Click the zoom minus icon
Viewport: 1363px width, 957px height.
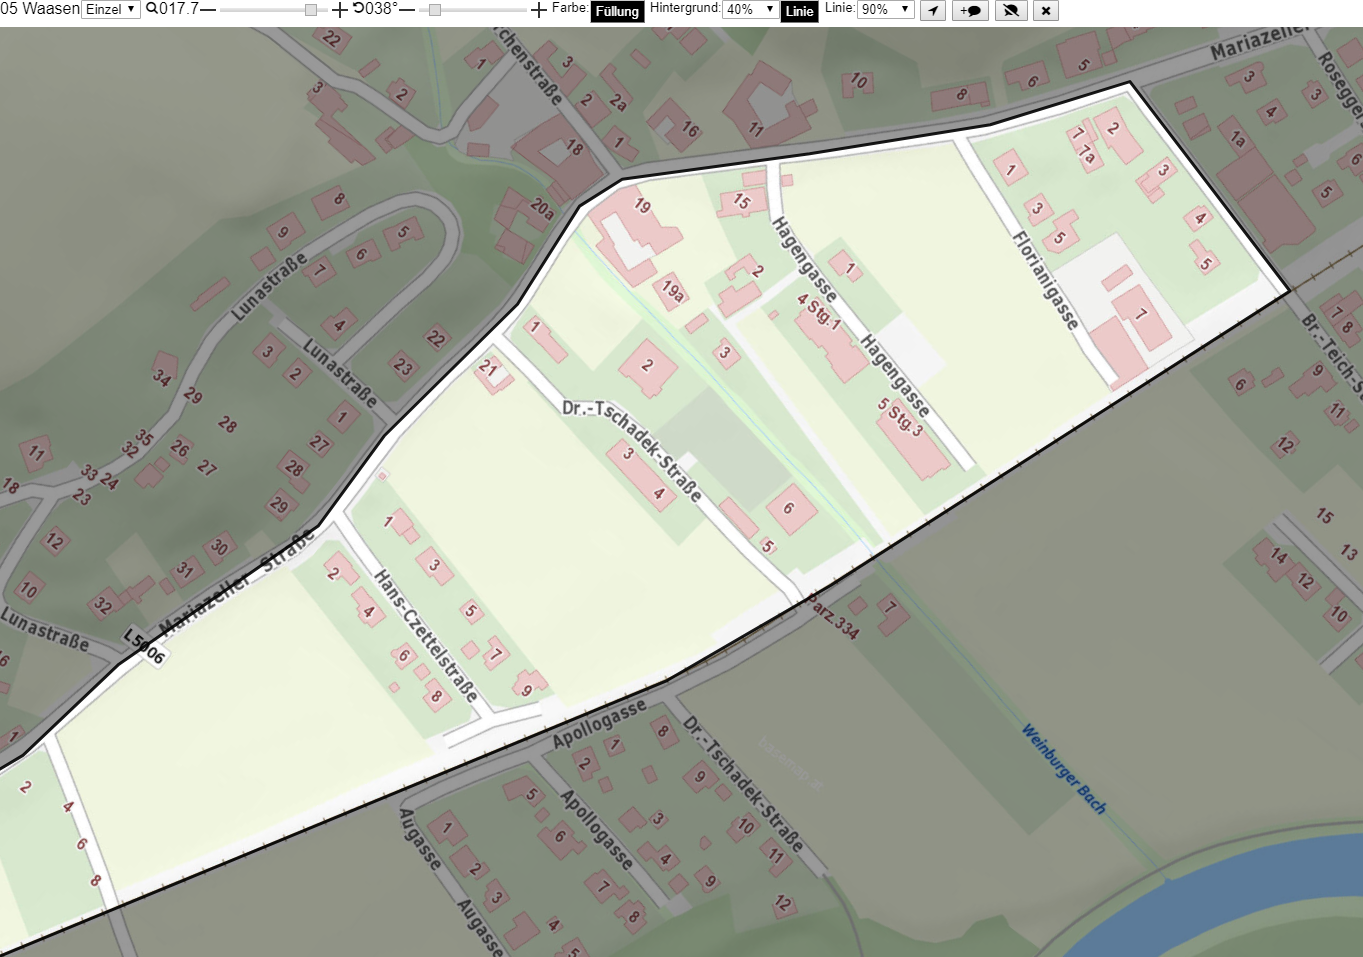tap(208, 10)
